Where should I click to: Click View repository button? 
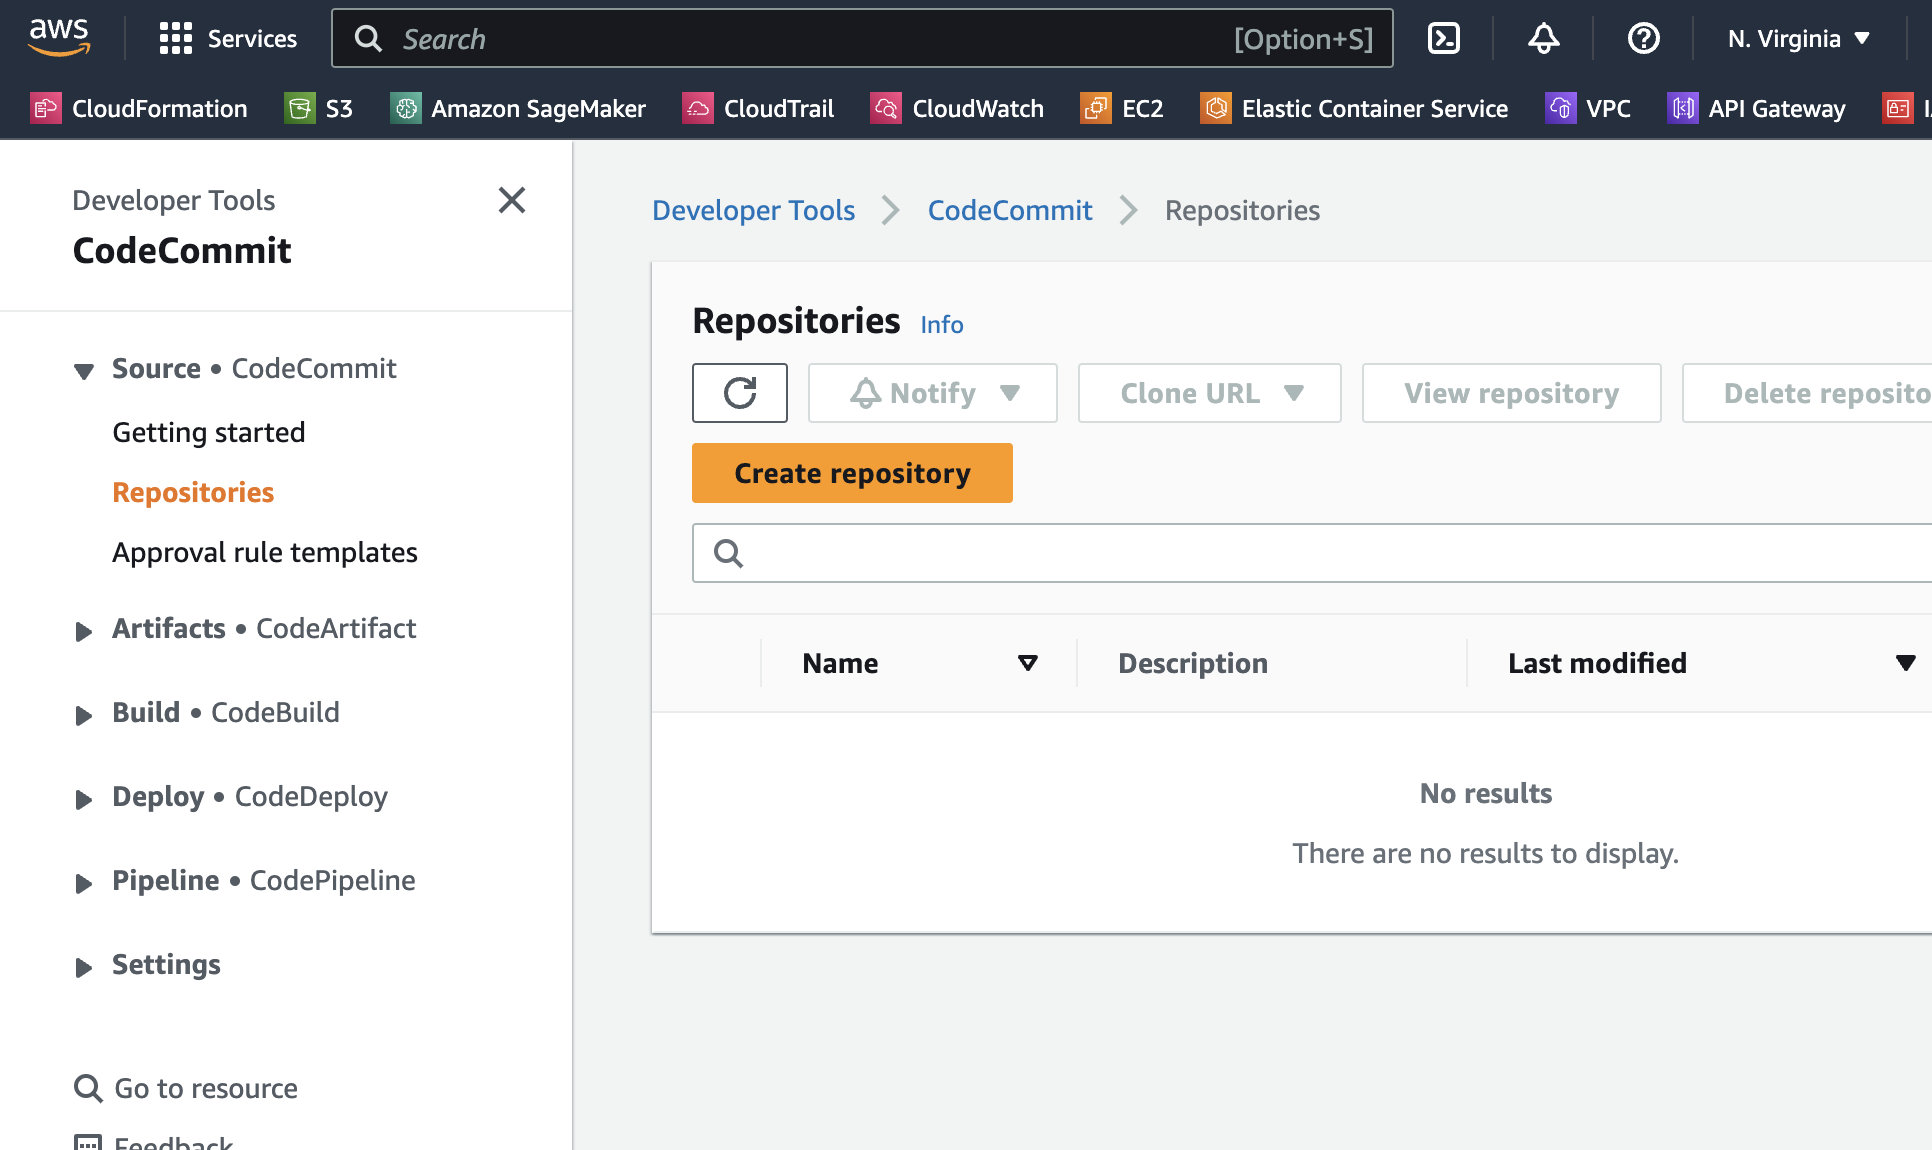click(x=1512, y=393)
